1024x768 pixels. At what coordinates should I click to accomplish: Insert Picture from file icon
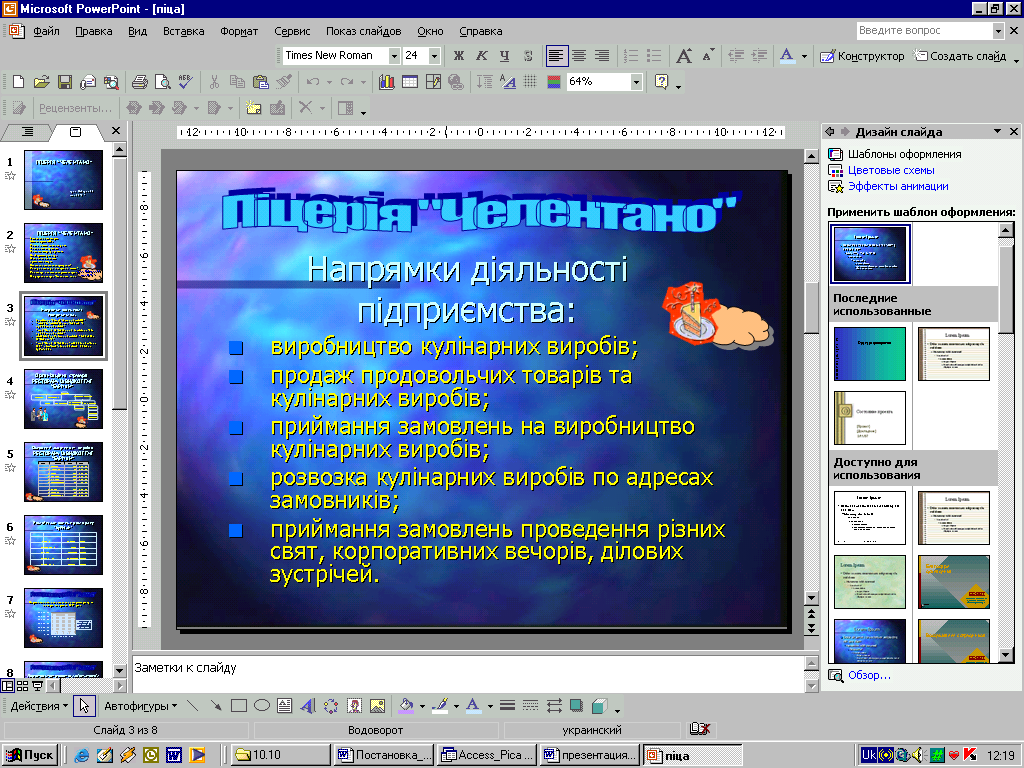377,706
